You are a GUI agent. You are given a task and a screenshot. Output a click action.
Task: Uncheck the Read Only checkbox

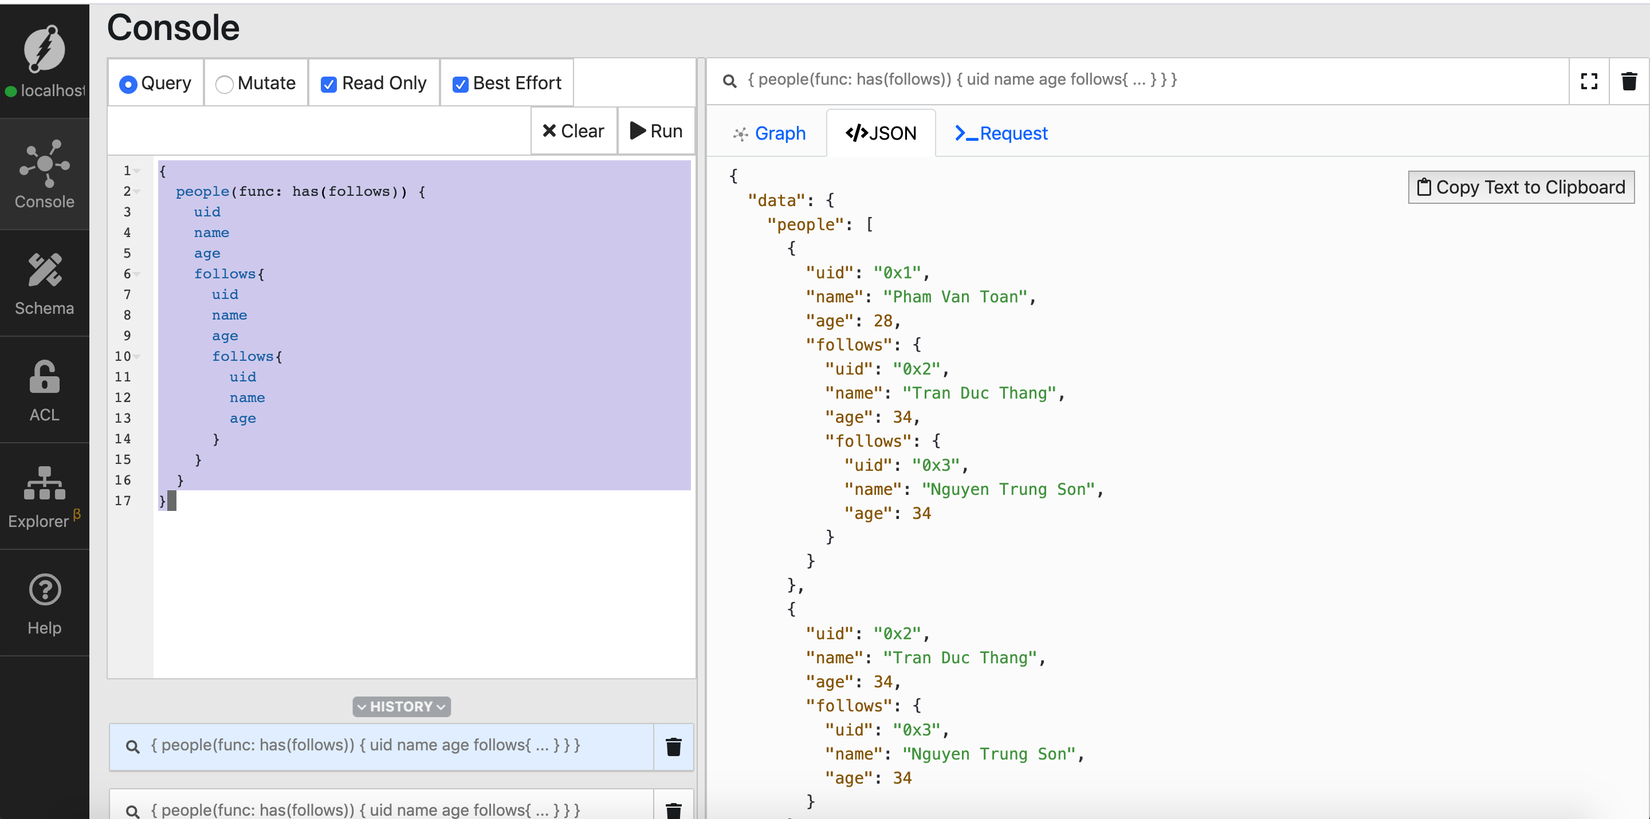click(328, 84)
